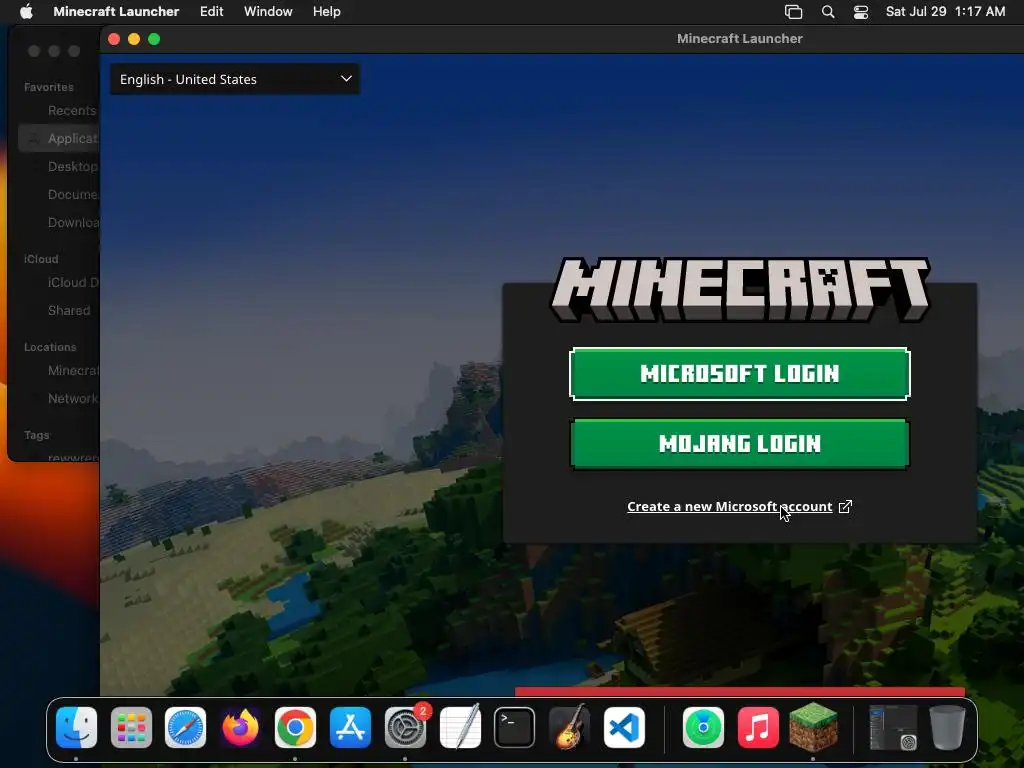Click the Microsoft Login button
The height and width of the screenshot is (768, 1024).
pyautogui.click(x=740, y=374)
